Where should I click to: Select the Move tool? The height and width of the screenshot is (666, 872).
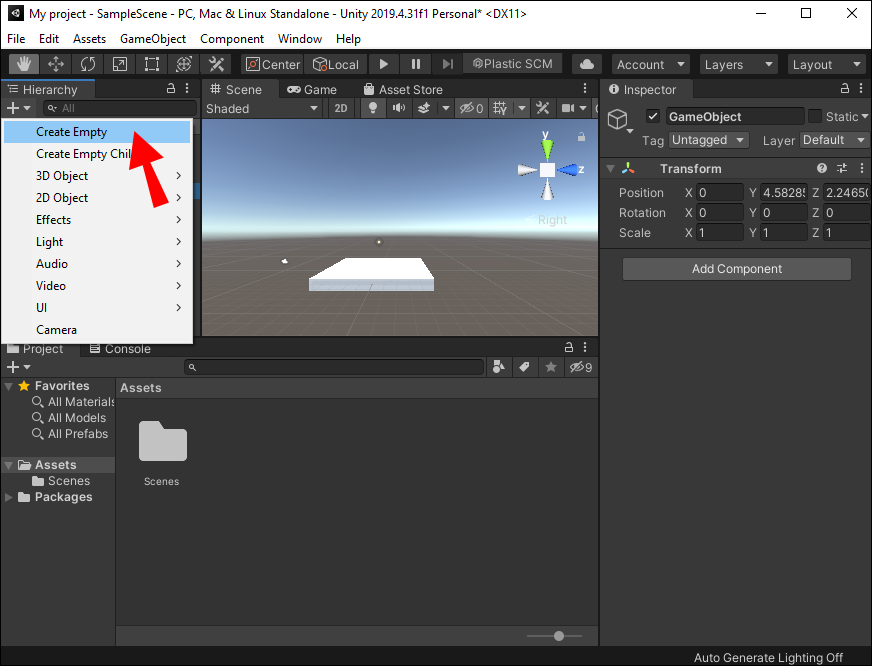[56, 64]
